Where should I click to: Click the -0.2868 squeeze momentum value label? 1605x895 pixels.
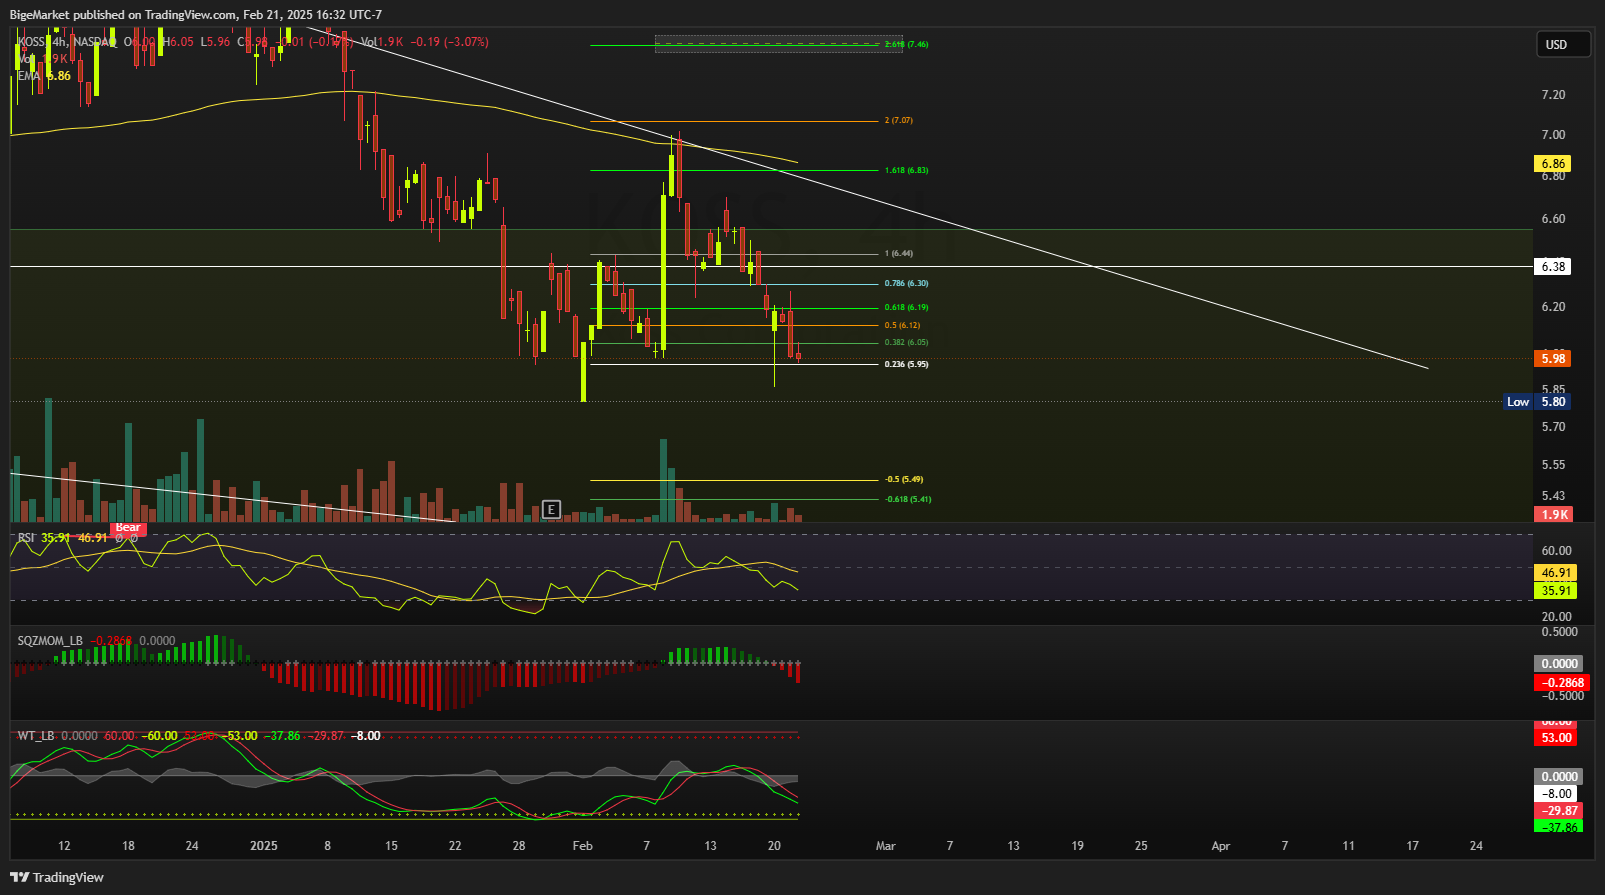coord(1561,683)
